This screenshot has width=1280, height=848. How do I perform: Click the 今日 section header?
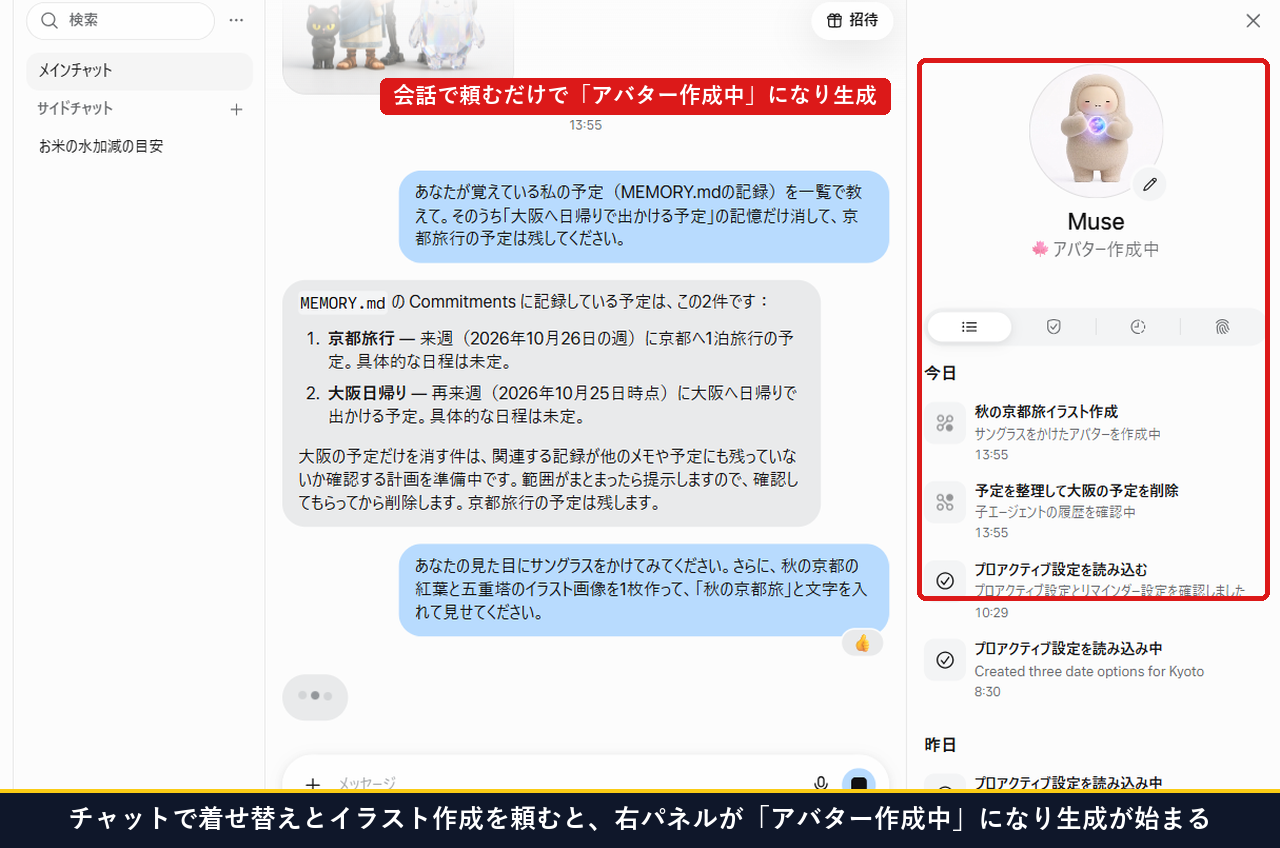pos(940,373)
